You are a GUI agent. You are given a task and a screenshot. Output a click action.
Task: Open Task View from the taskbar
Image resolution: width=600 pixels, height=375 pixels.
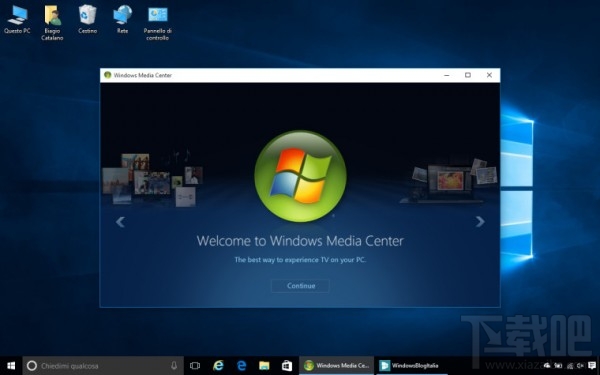point(195,365)
